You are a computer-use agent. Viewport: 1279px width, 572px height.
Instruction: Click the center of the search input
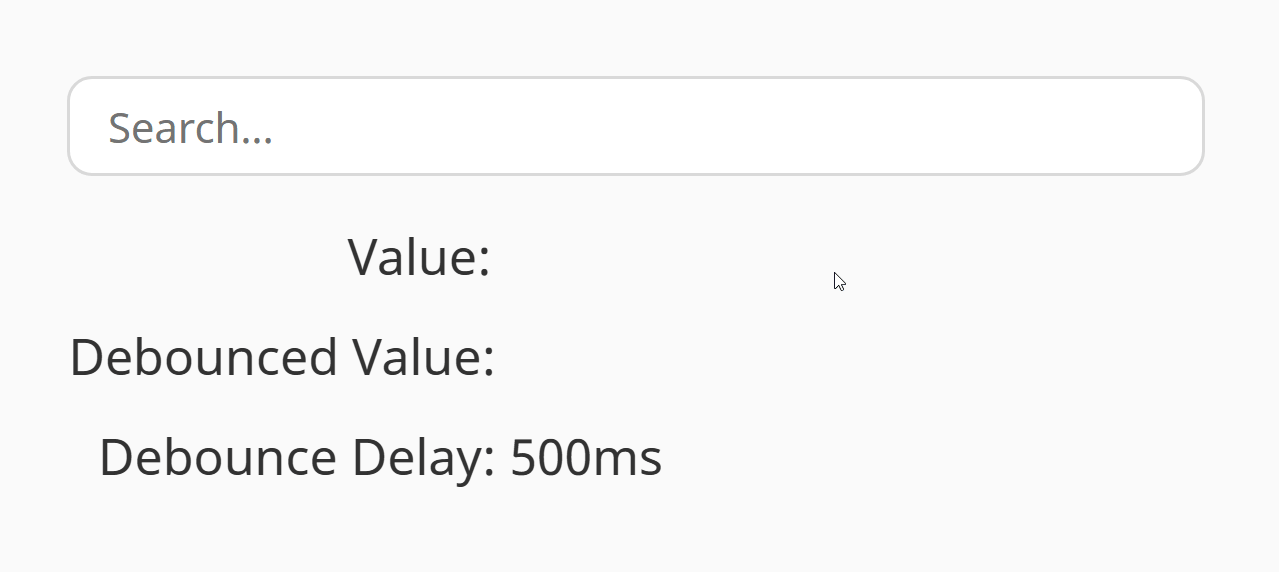635,127
